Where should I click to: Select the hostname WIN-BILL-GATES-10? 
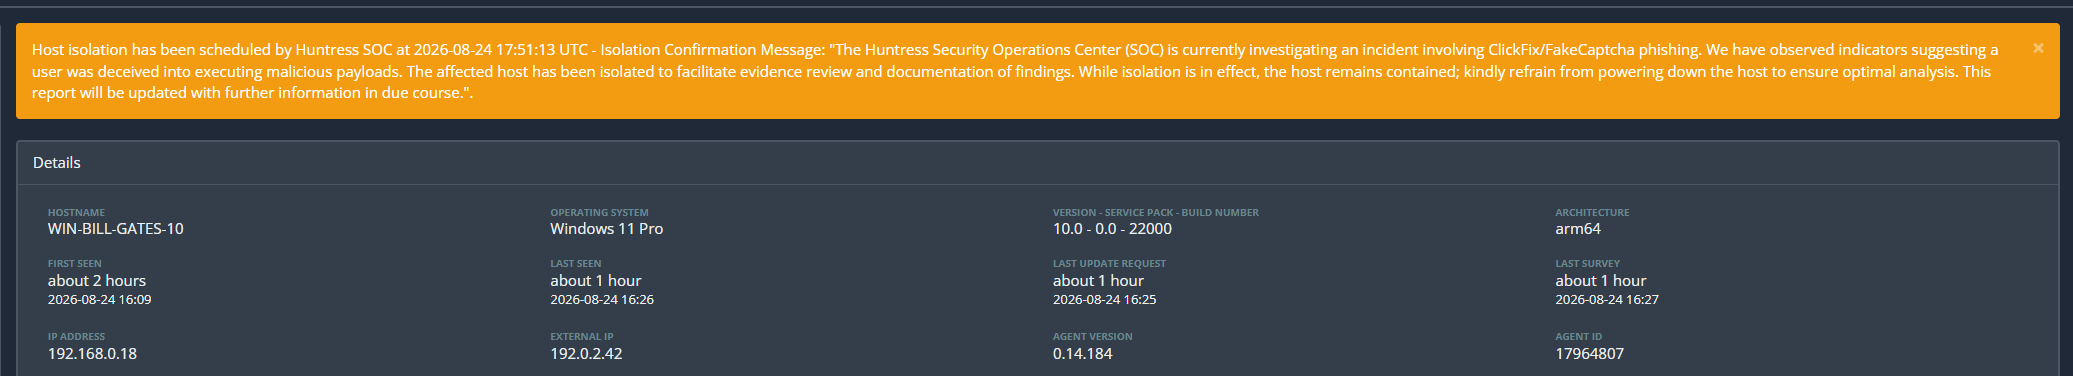tap(116, 229)
